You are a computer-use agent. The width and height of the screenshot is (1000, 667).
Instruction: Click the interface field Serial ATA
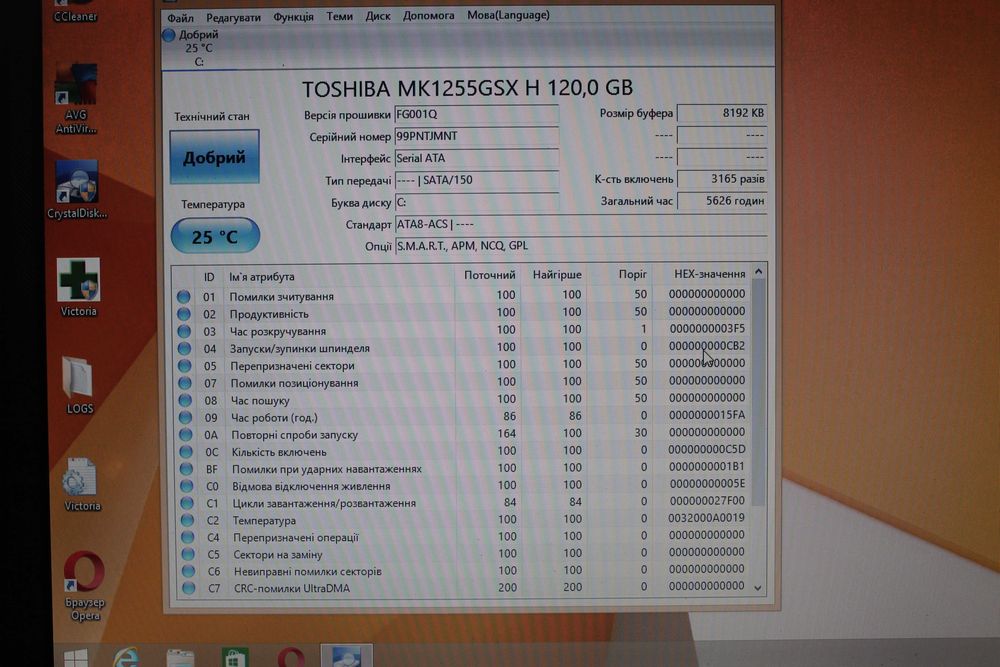(x=476, y=158)
